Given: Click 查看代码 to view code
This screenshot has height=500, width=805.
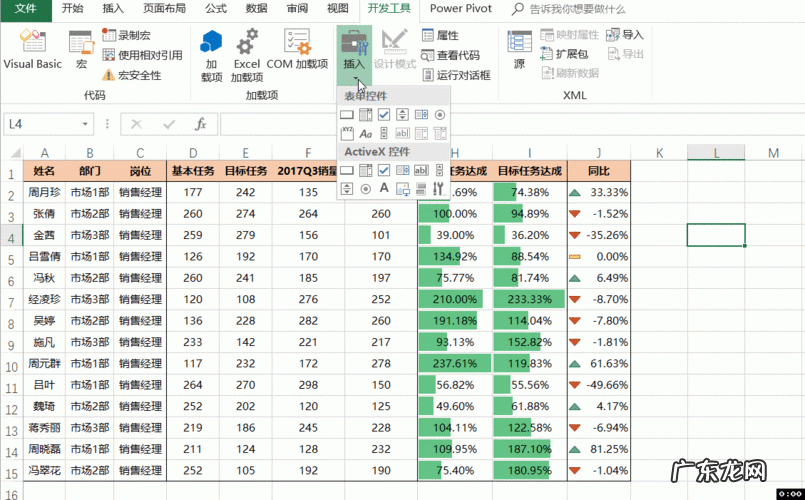Looking at the screenshot, I should pos(450,55).
